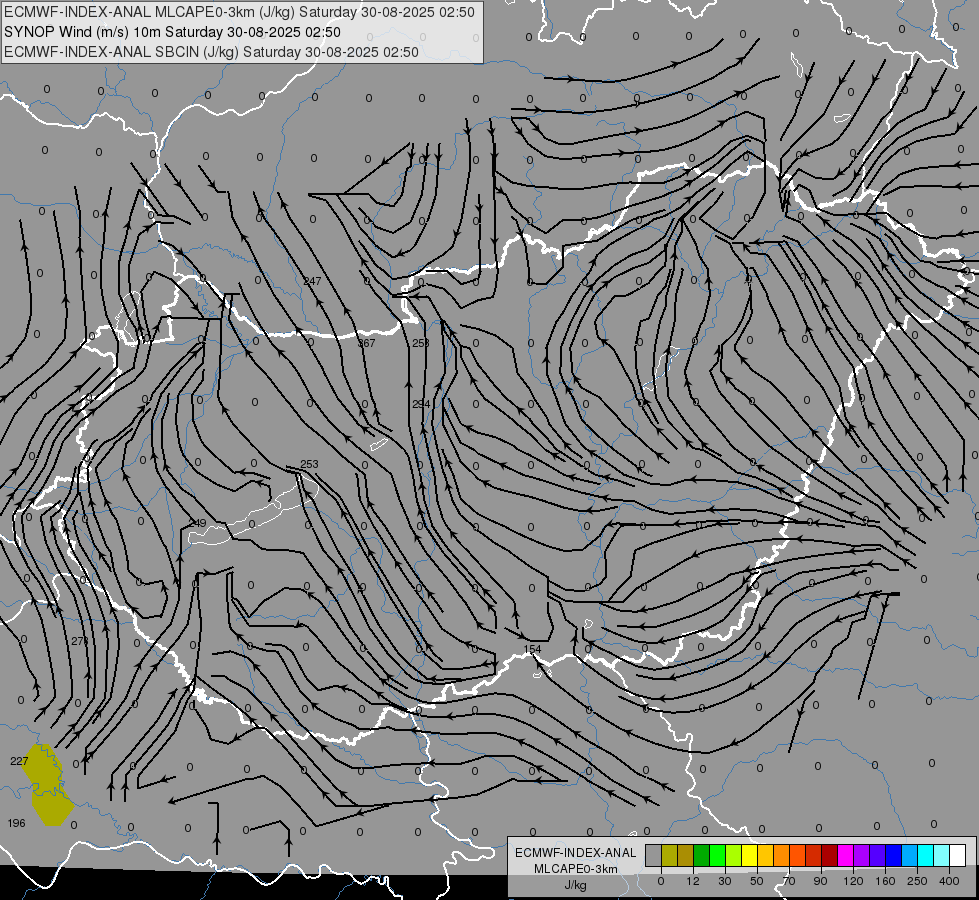This screenshot has width=979, height=900.
Task: Pick the magenta legend swatch
Action: [845, 855]
